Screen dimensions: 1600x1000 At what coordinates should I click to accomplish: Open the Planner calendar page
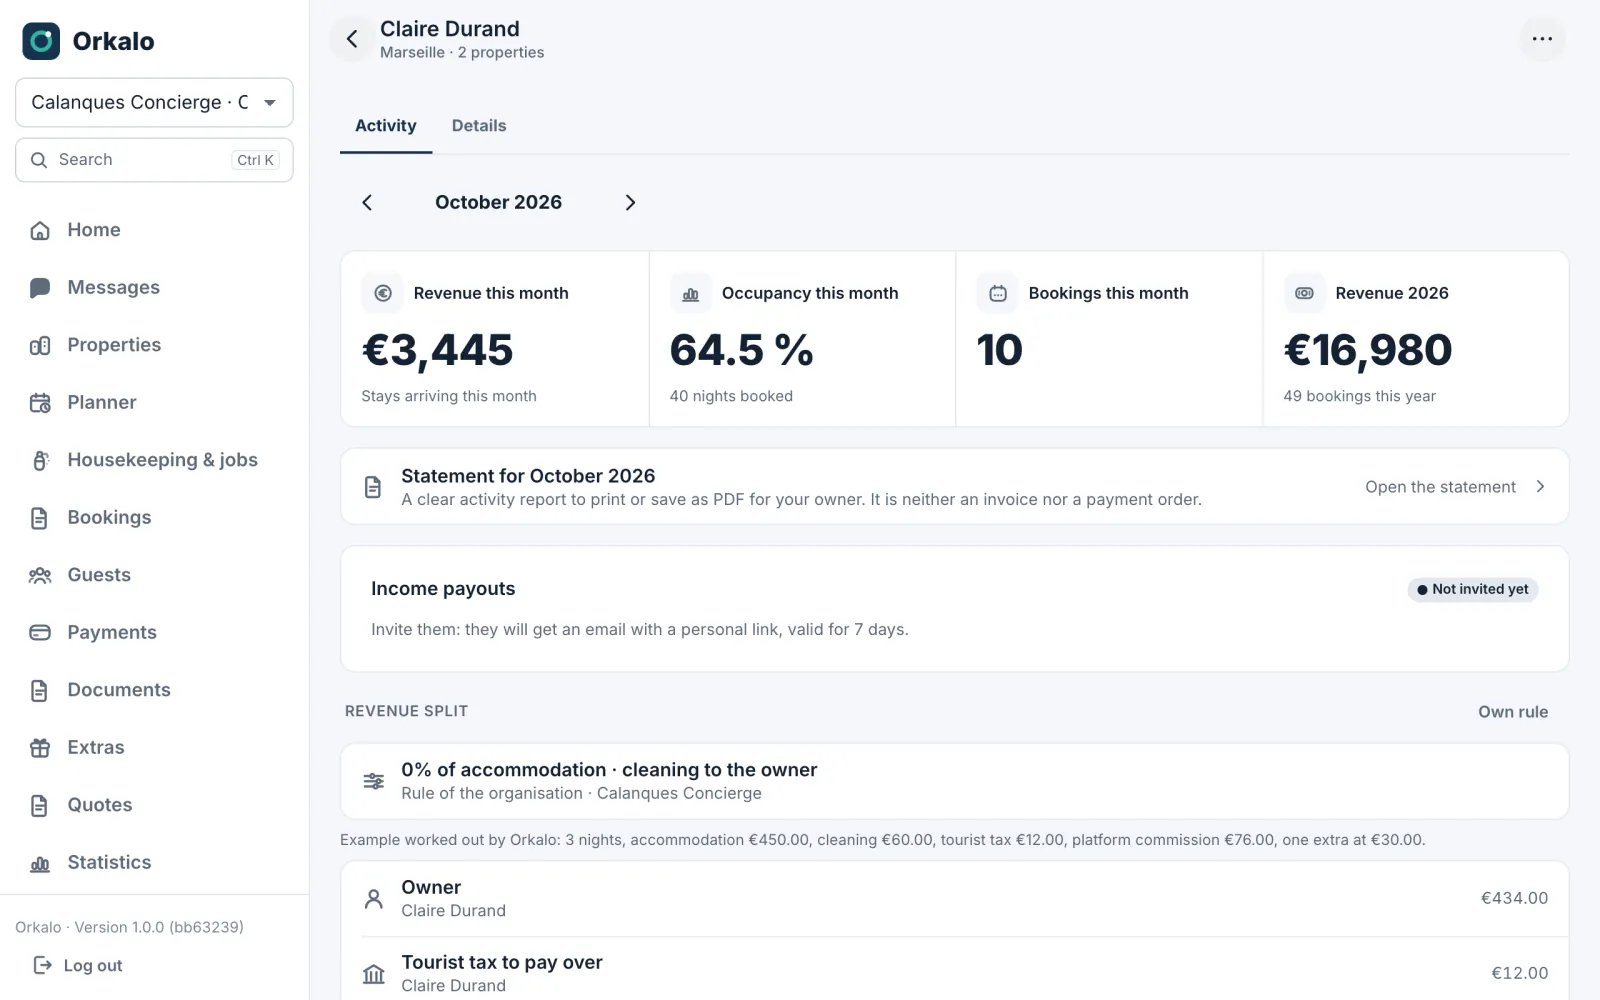[154, 403]
